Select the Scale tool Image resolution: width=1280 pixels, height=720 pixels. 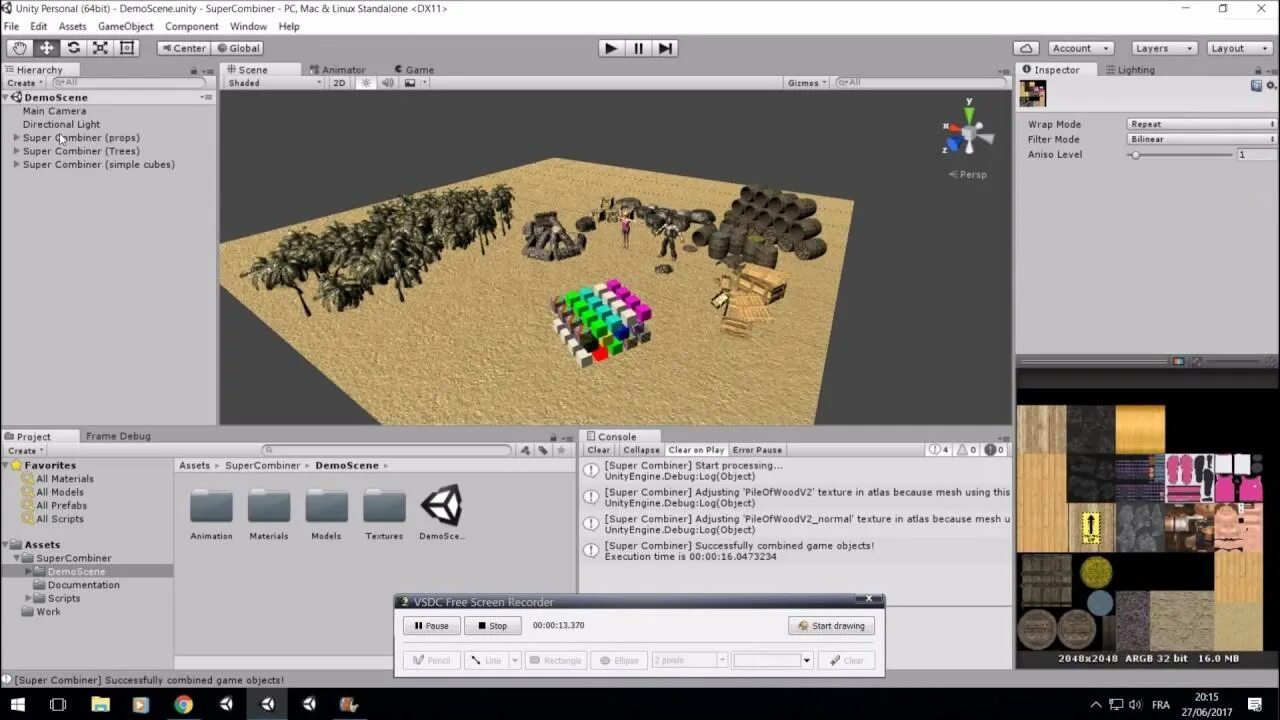click(x=100, y=48)
